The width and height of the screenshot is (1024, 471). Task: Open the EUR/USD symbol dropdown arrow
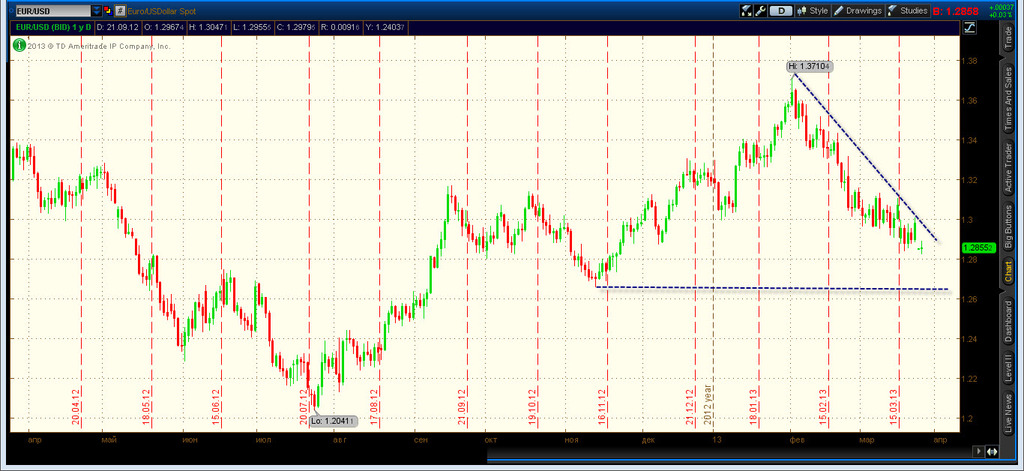click(x=97, y=11)
